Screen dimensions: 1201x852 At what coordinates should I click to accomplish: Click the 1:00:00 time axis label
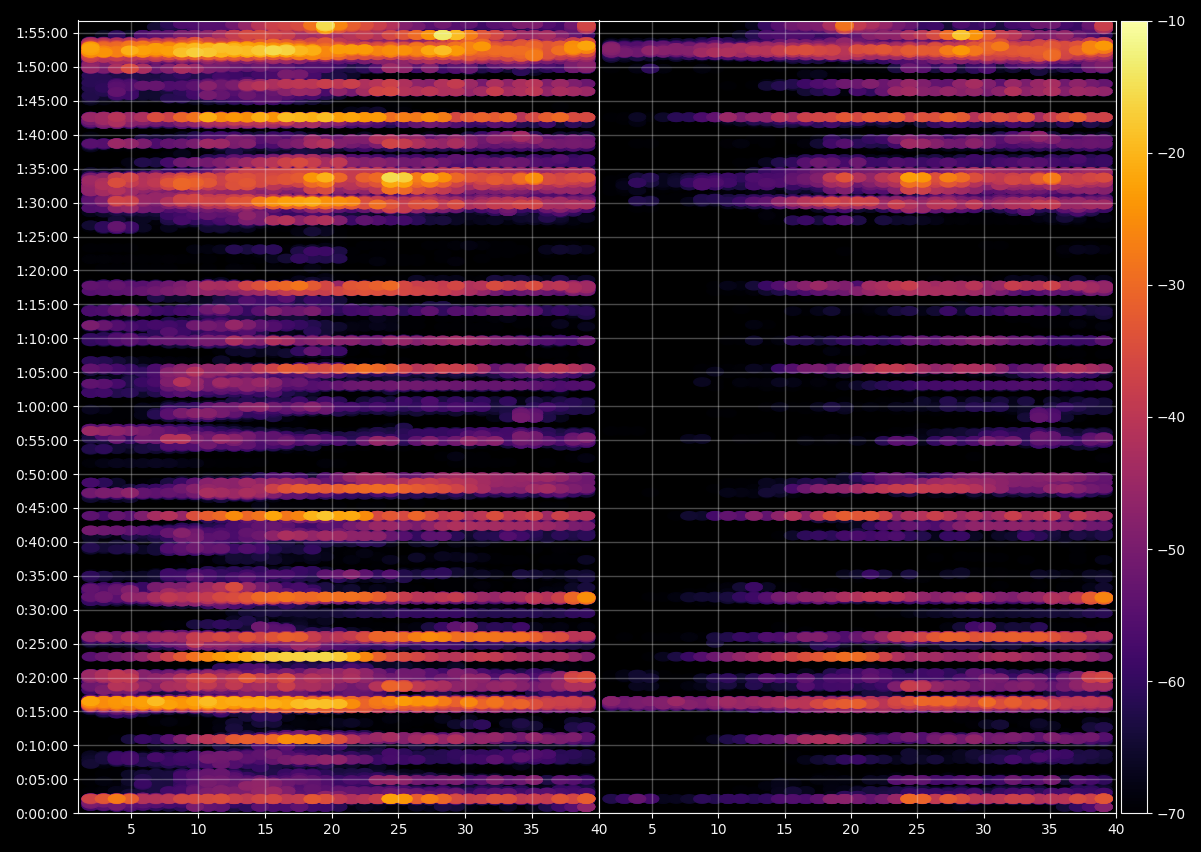42,407
